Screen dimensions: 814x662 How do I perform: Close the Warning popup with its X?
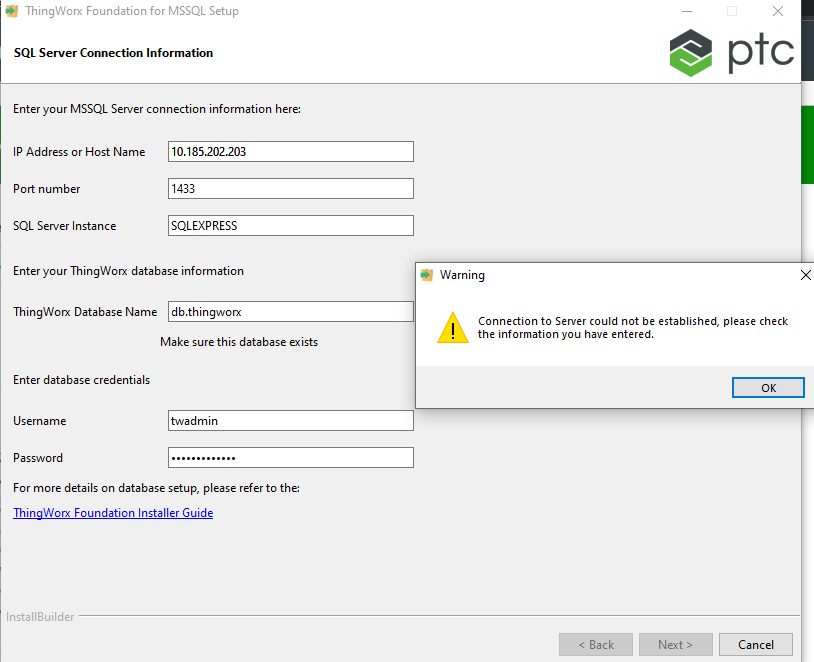(805, 274)
